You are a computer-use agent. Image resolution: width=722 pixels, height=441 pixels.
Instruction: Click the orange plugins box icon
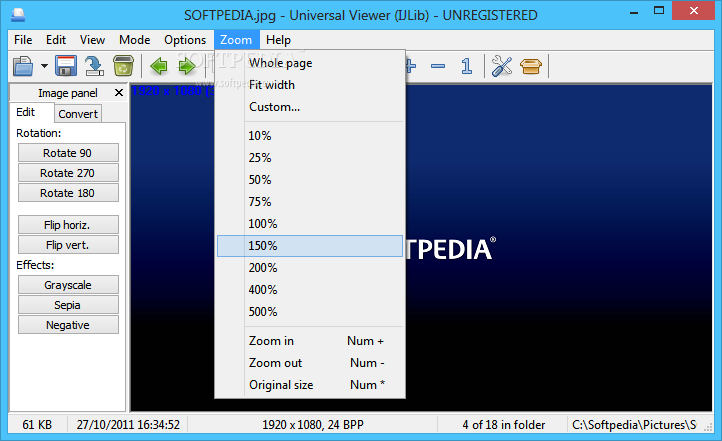tap(530, 66)
